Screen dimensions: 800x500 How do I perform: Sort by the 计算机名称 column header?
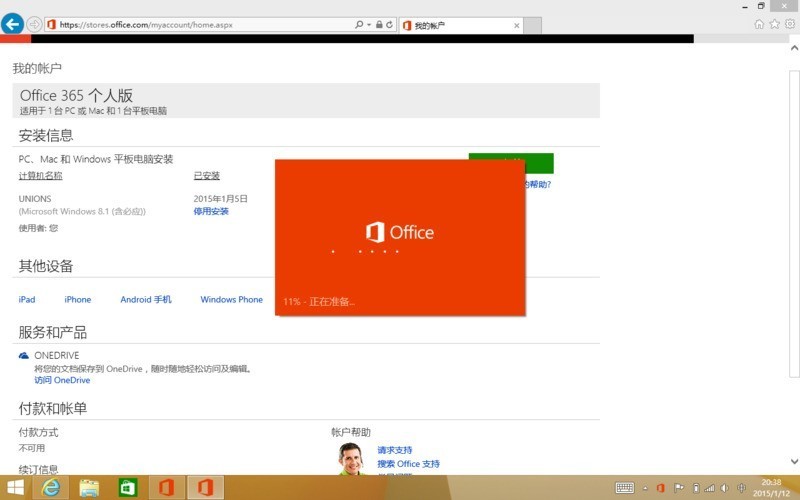40,176
